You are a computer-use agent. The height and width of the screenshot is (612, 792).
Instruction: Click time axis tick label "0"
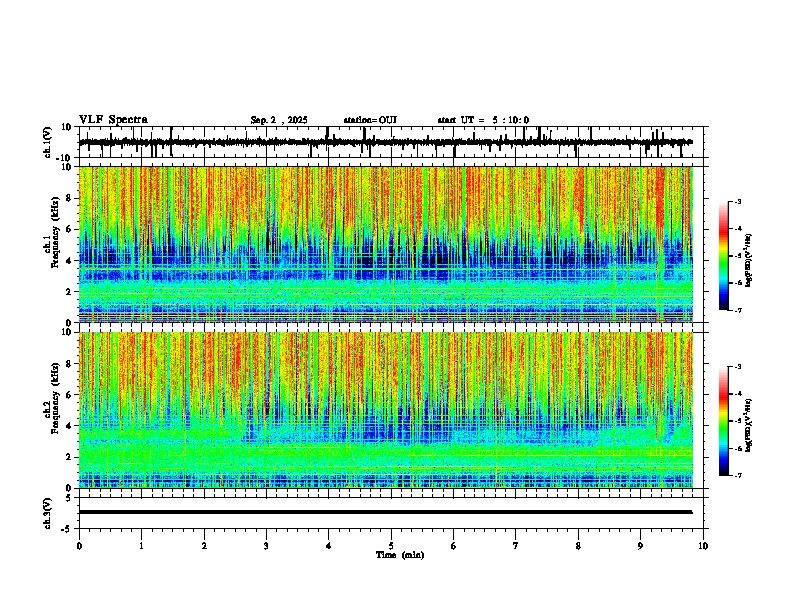pos(79,546)
